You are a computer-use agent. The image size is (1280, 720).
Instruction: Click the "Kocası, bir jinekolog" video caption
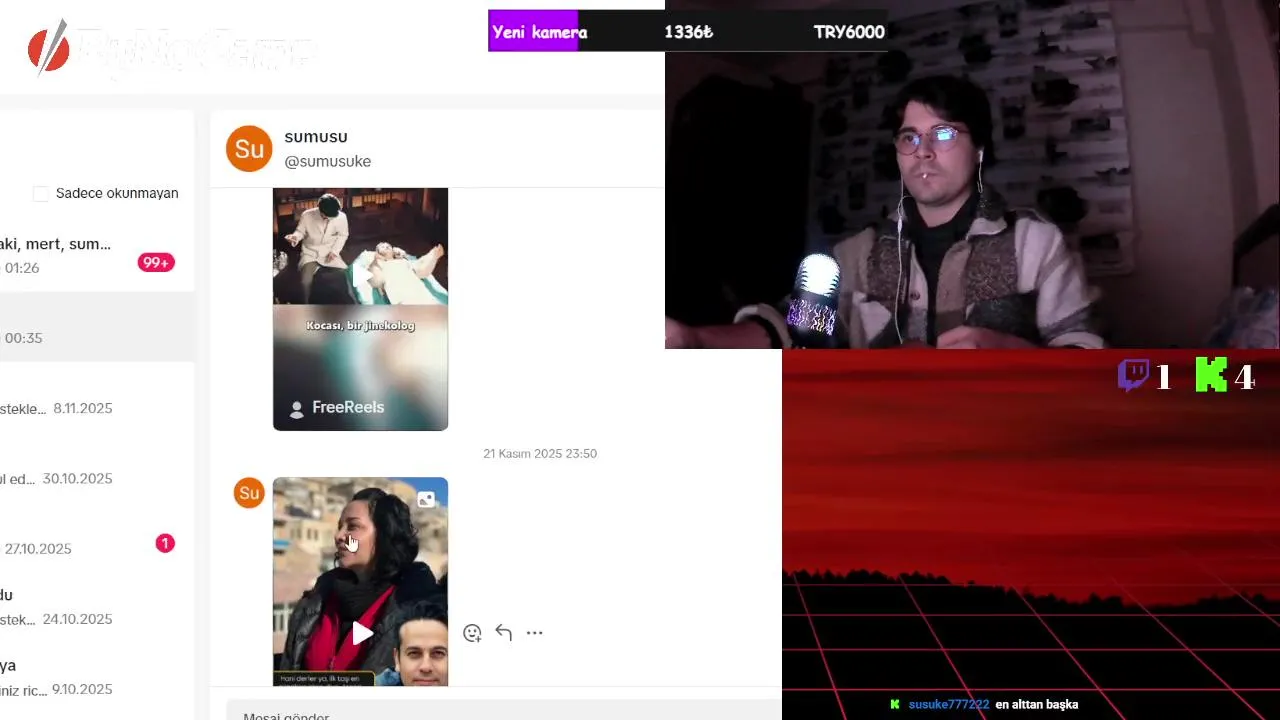pyautogui.click(x=360, y=326)
